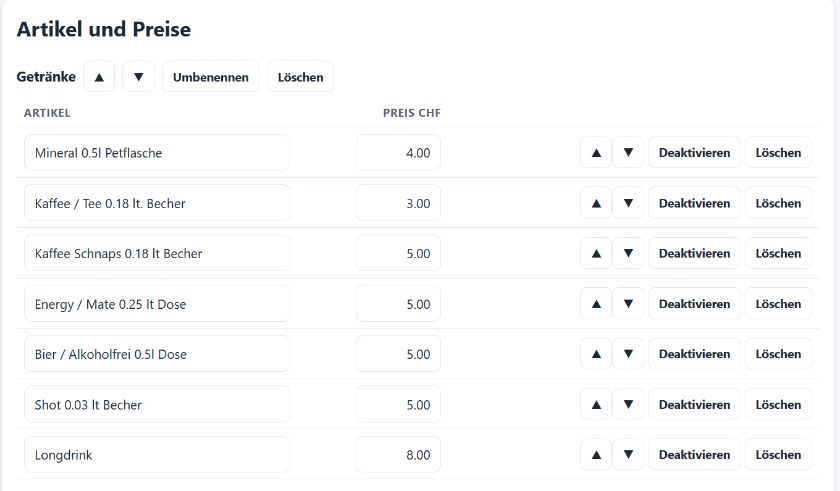This screenshot has width=840, height=491.
Task: Click Longdrink price field 8.00
Action: coord(398,455)
